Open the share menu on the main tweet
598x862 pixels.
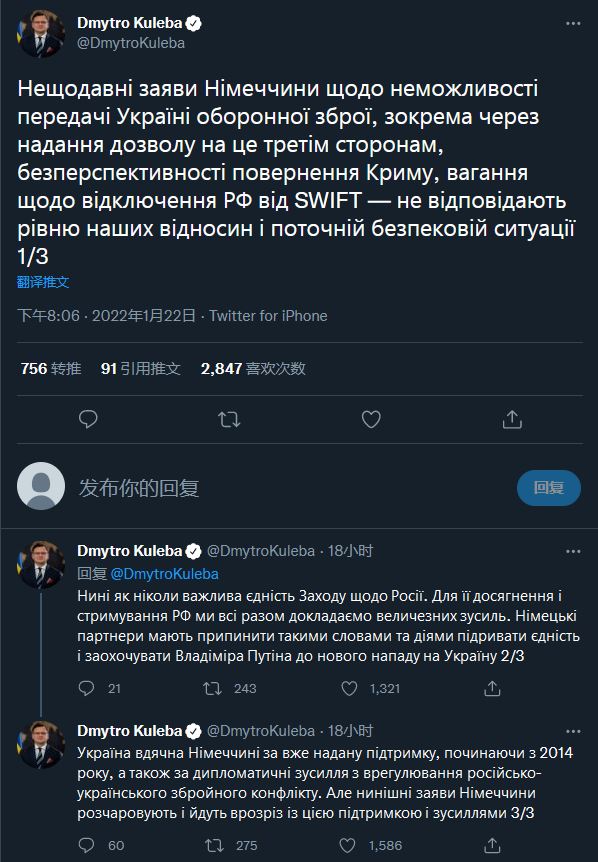coord(512,420)
